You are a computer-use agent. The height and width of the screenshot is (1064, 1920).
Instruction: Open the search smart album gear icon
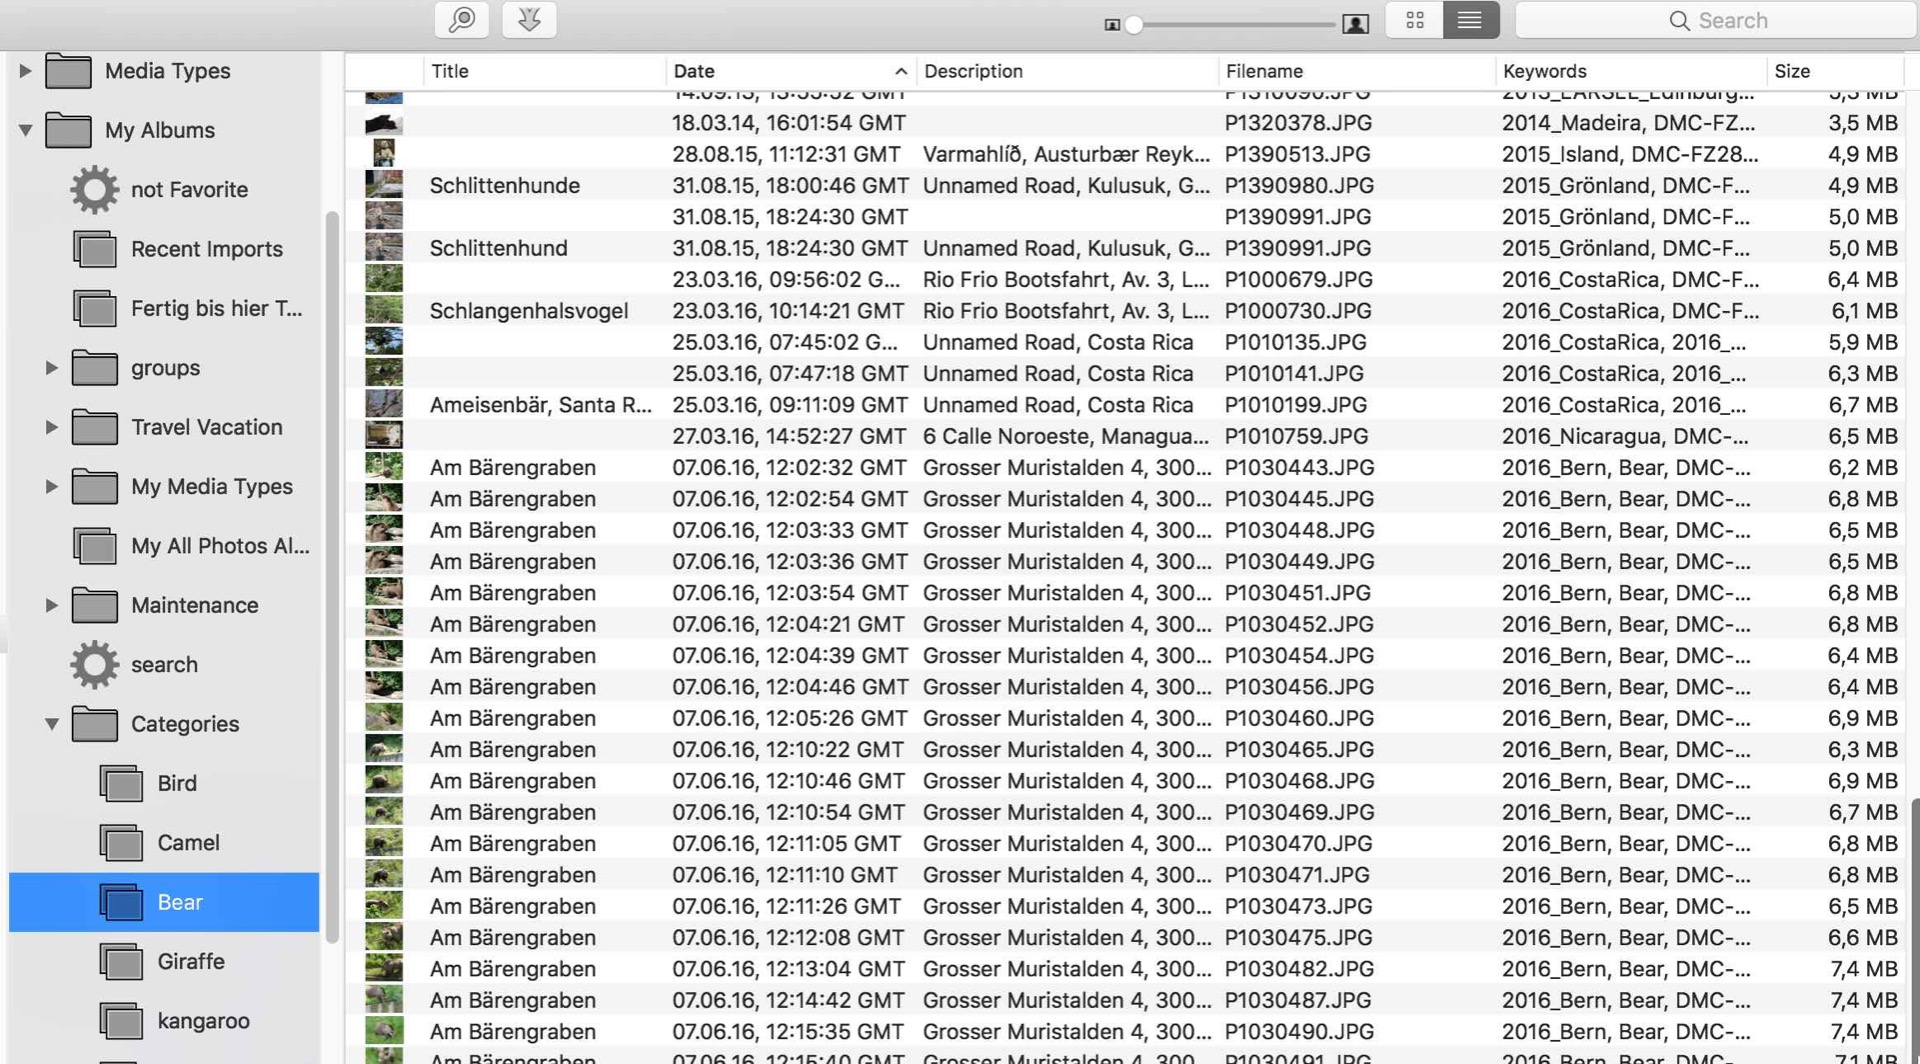click(94, 664)
